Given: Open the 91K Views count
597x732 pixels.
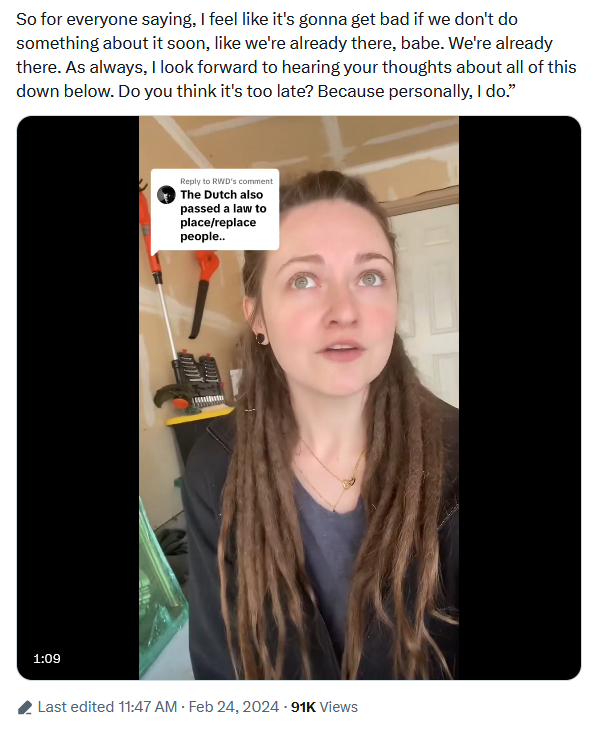Looking at the screenshot, I should coord(324,707).
